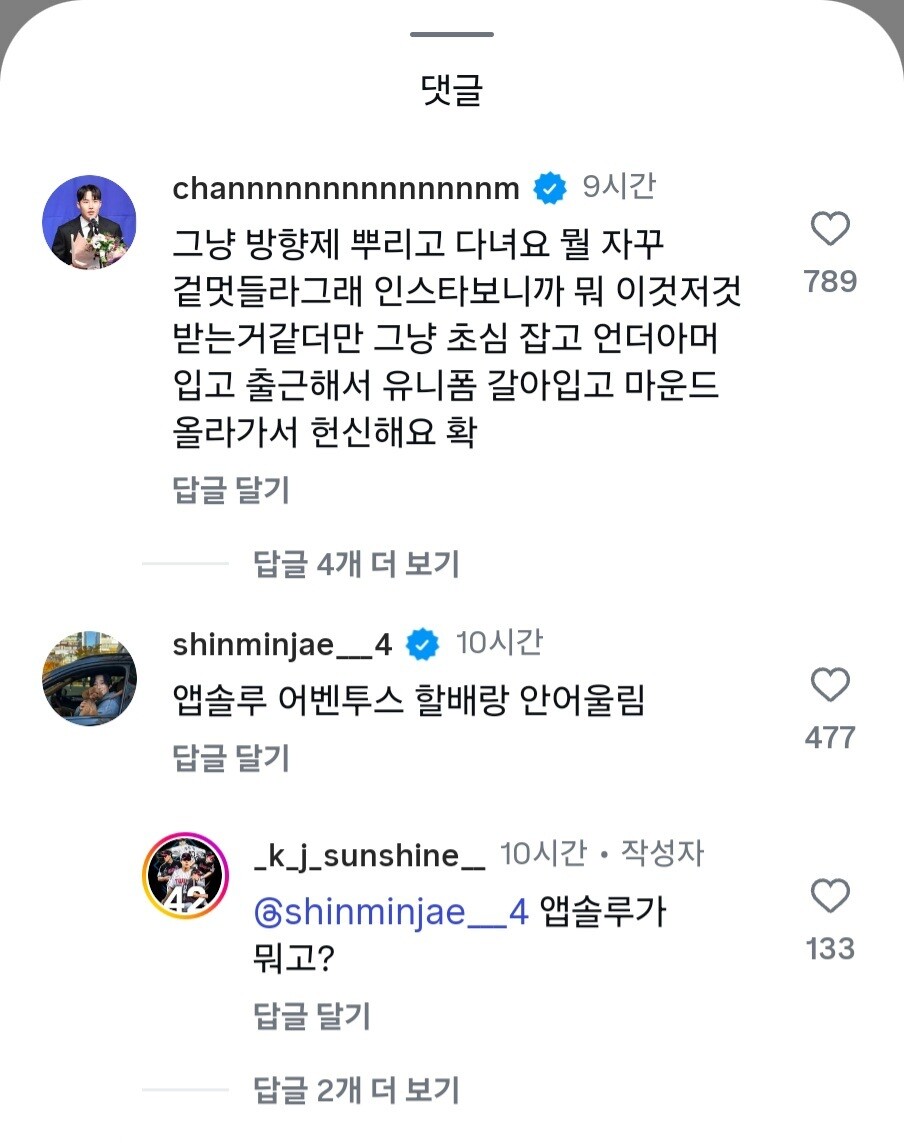Tap shinminjae__4's blue verified badge
Viewport: 904px width, 1143px height.
[423, 645]
